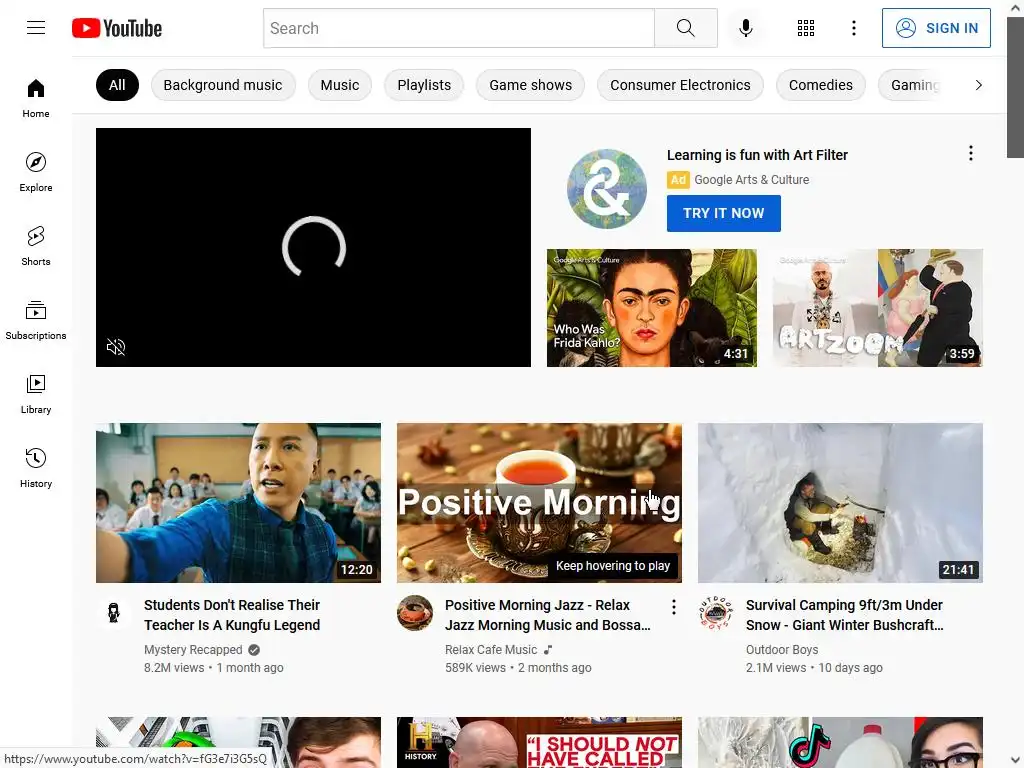The width and height of the screenshot is (1024, 768).
Task: Open Outdoor Boys channel name
Action: 782,650
